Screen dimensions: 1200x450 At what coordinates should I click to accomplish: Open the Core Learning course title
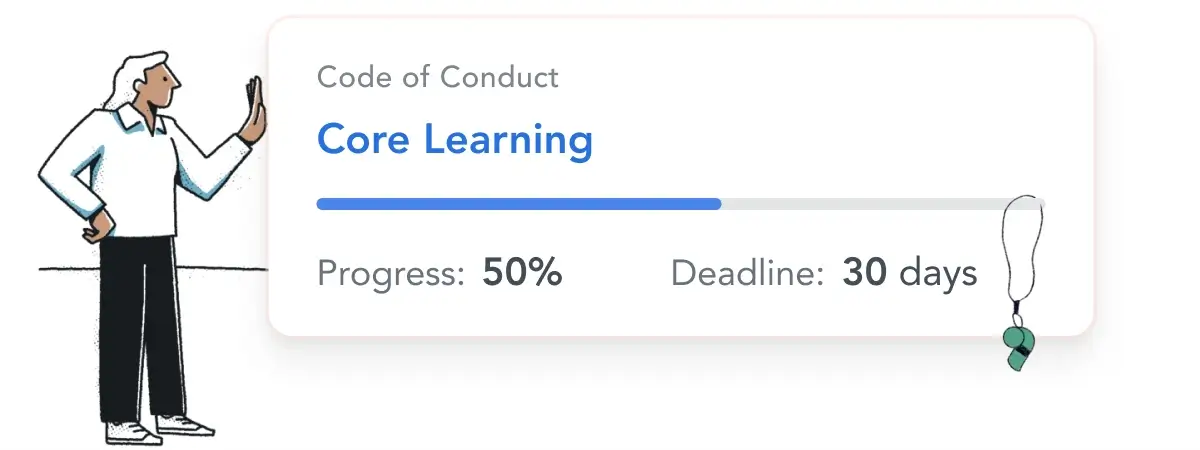coord(455,140)
